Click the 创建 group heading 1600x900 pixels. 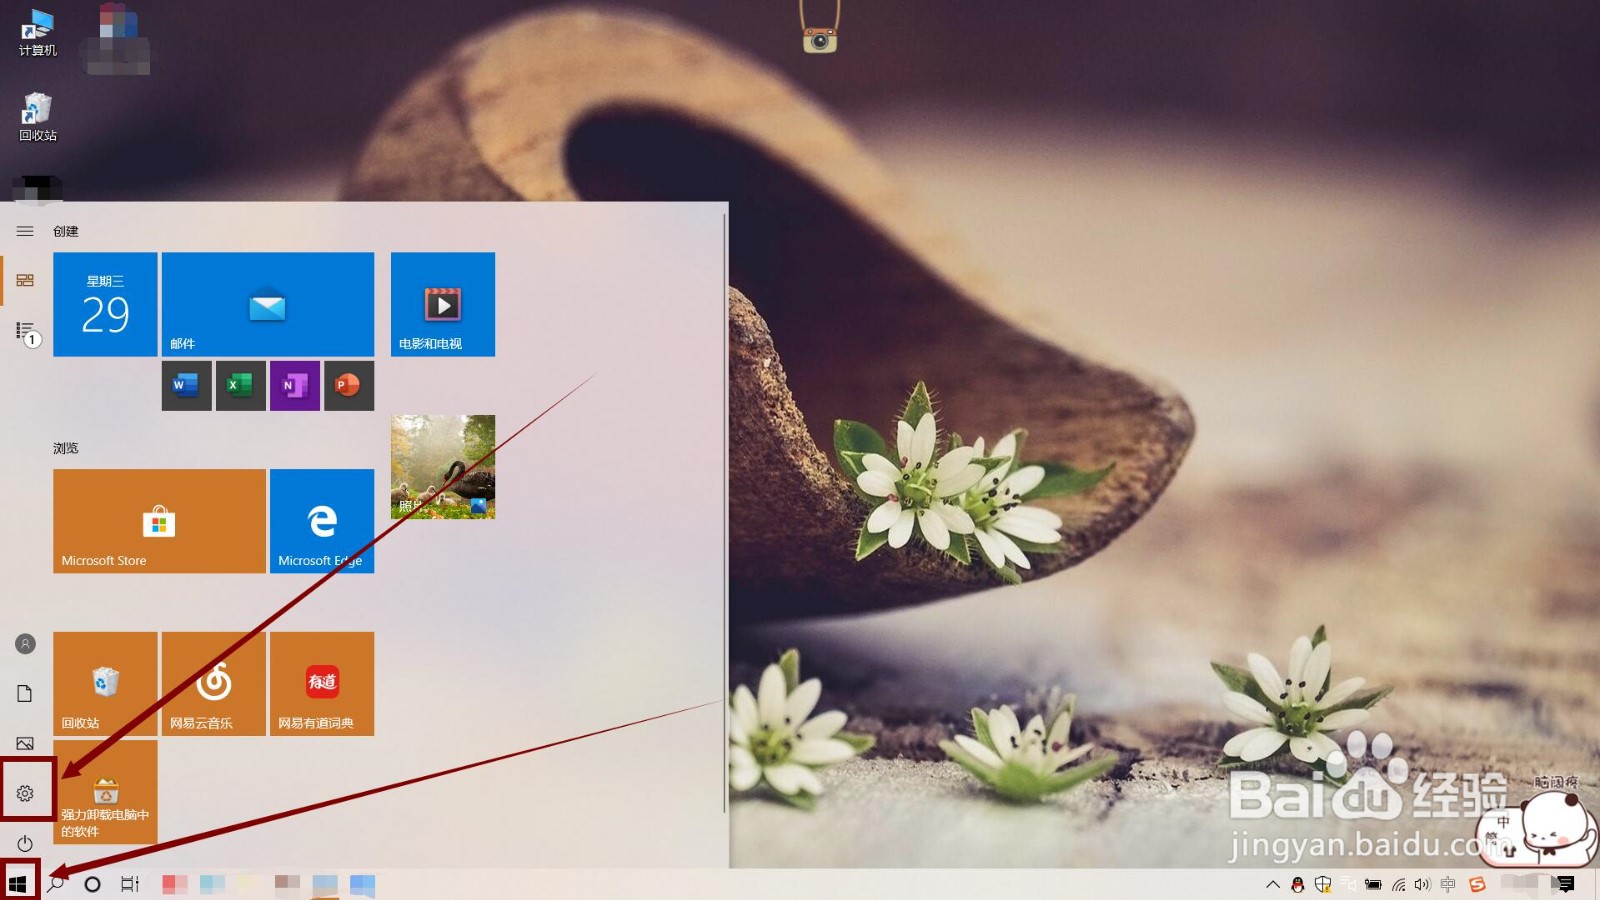tap(66, 231)
